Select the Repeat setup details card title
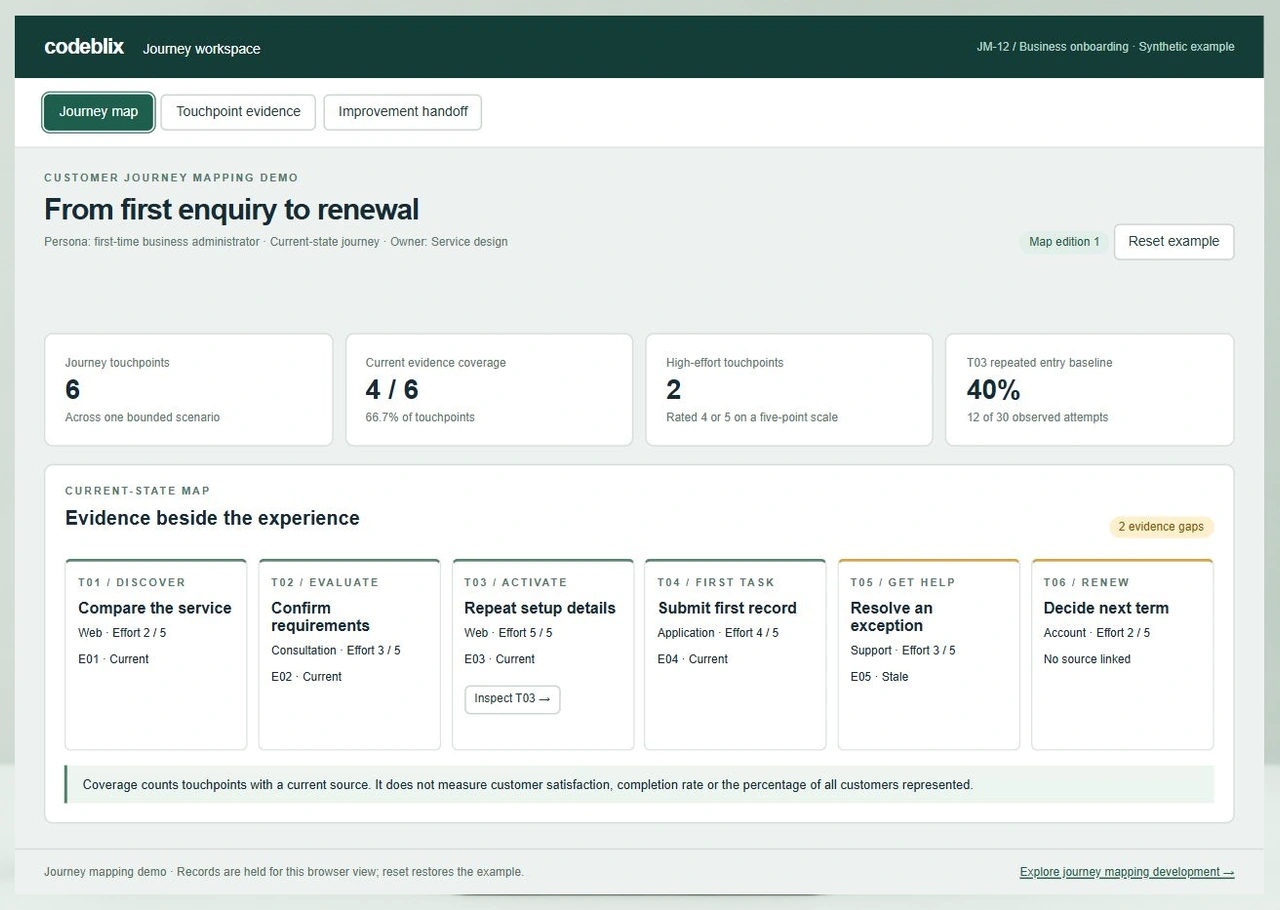 [540, 608]
